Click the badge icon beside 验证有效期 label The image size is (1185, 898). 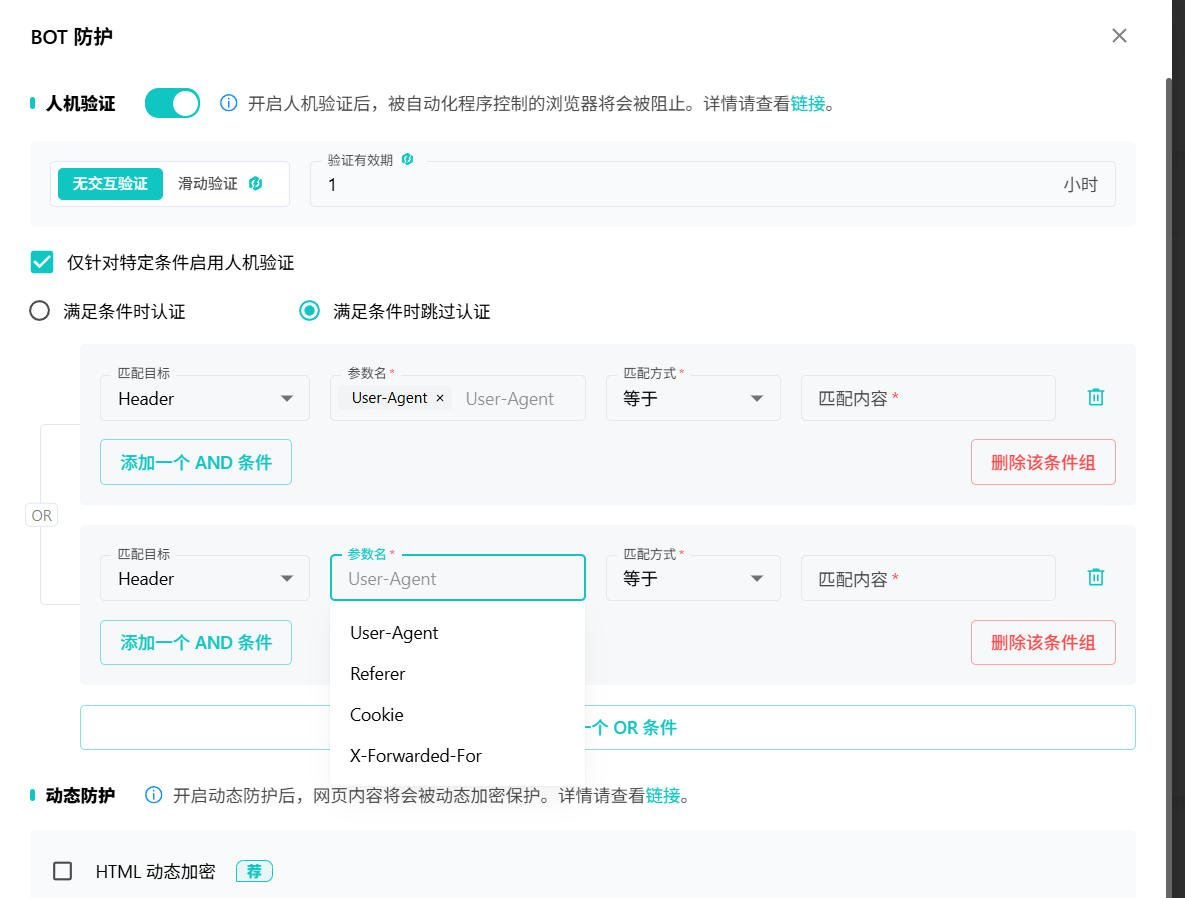pyautogui.click(x=407, y=159)
